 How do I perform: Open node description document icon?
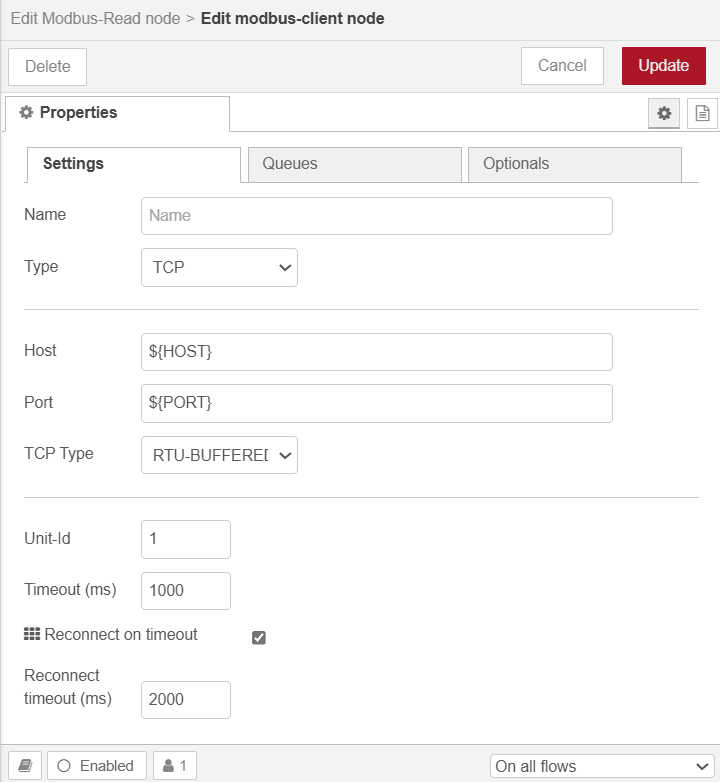pos(702,113)
